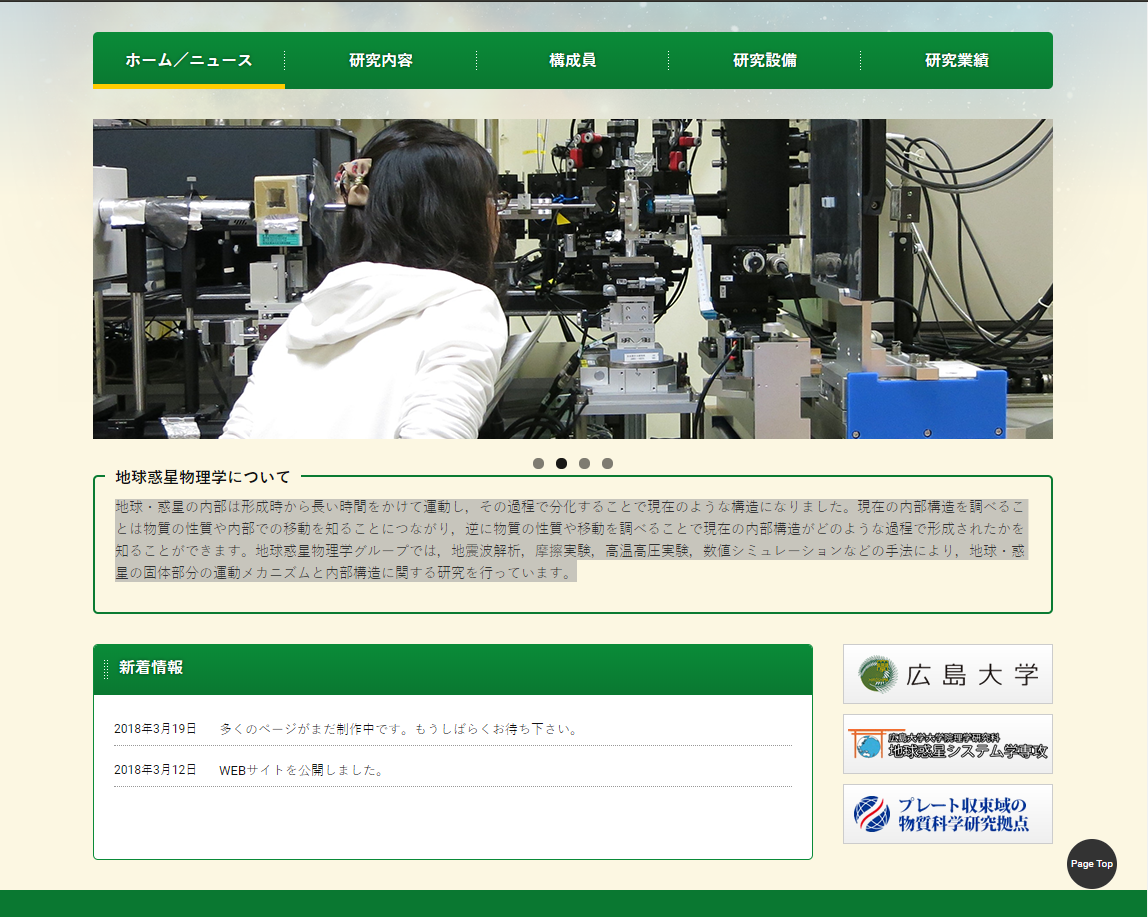Select the 2018年3月12日 news date
The image size is (1148, 917).
[155, 770]
